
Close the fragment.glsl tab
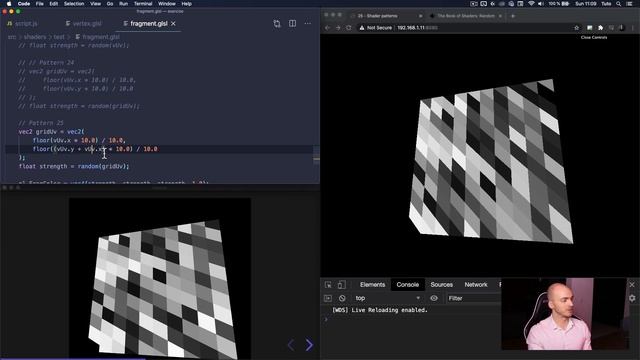(173, 24)
